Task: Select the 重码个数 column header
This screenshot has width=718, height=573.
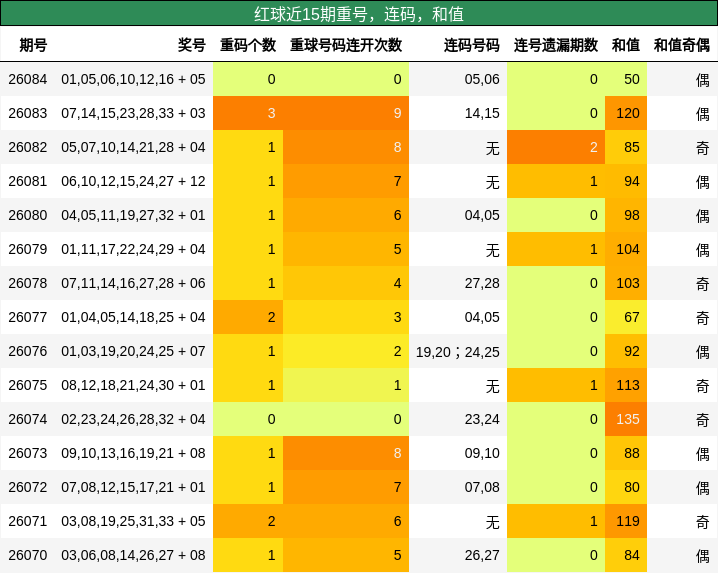Action: 248,45
